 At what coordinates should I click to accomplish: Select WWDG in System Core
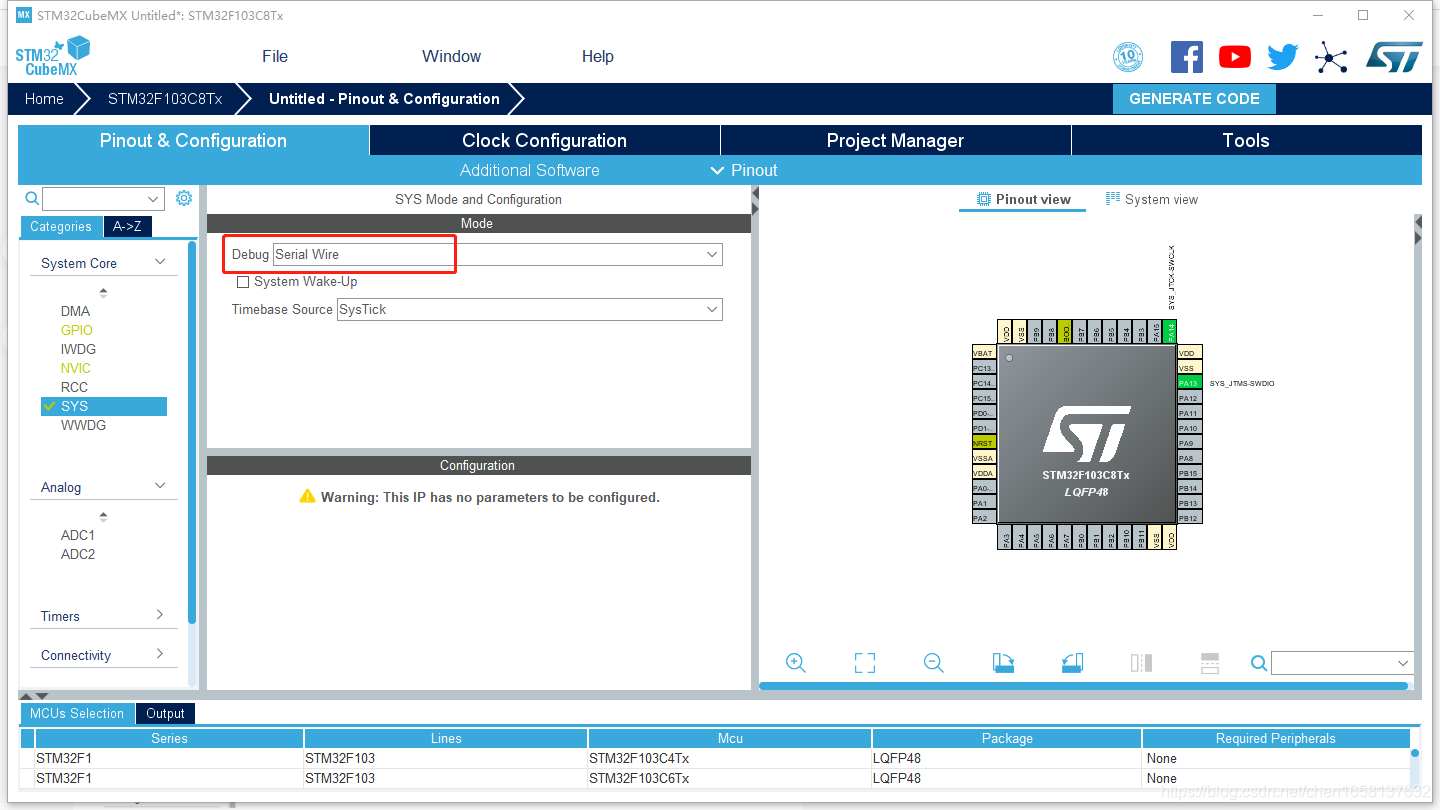coord(83,425)
